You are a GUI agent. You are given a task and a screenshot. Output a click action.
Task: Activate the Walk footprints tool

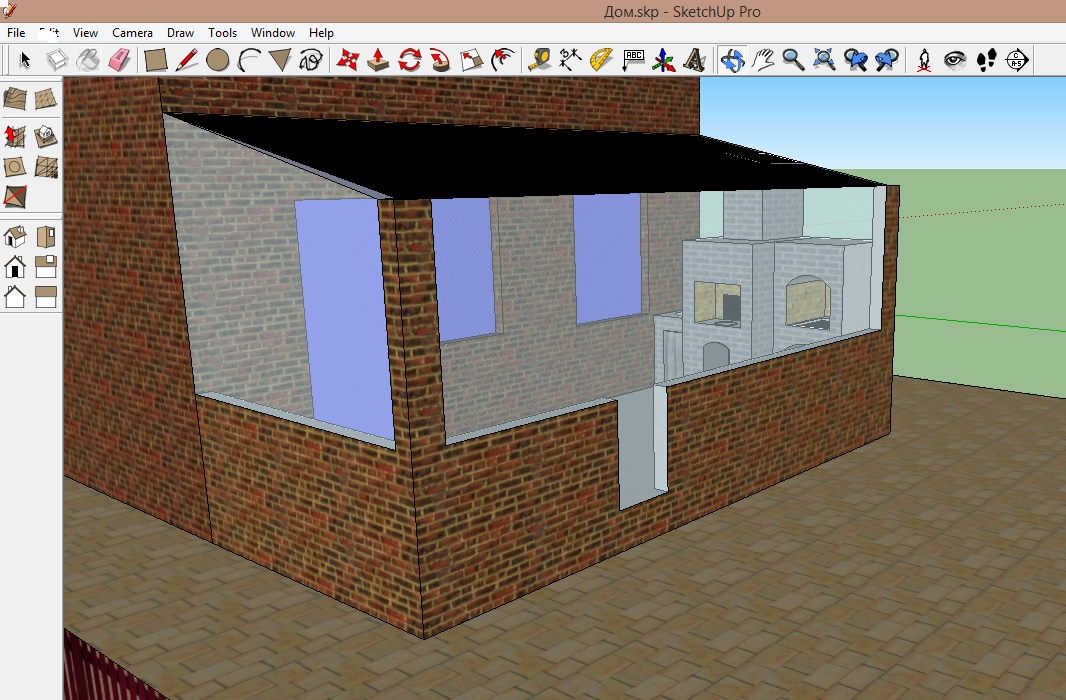click(x=986, y=60)
